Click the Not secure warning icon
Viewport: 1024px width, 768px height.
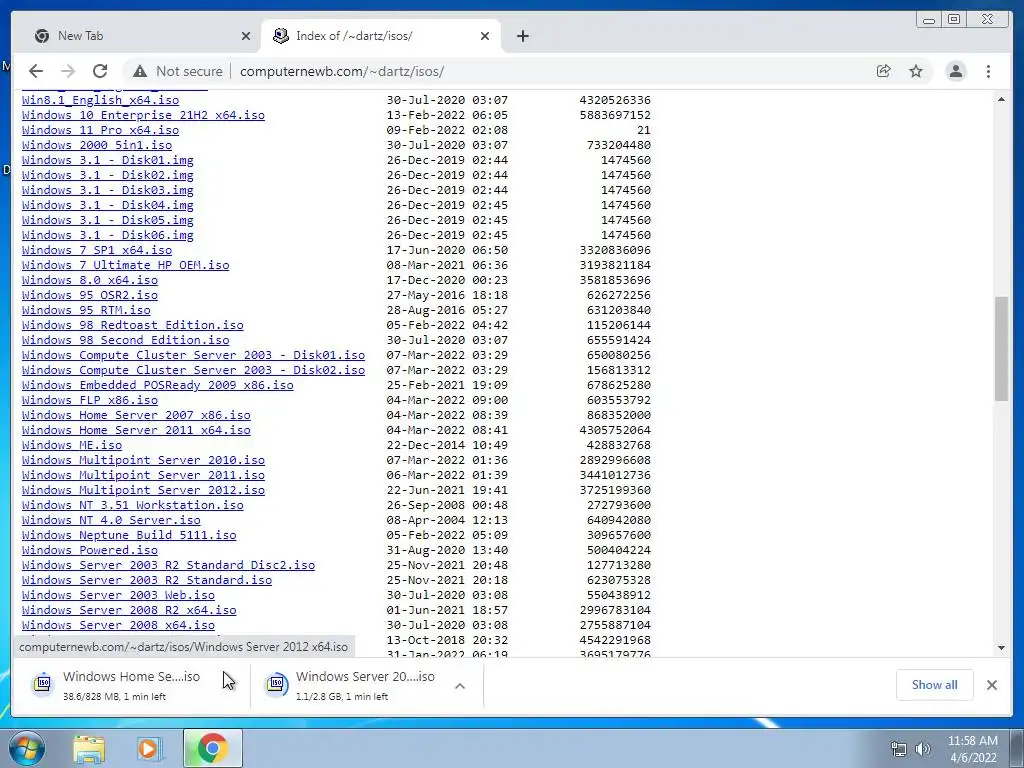point(140,71)
